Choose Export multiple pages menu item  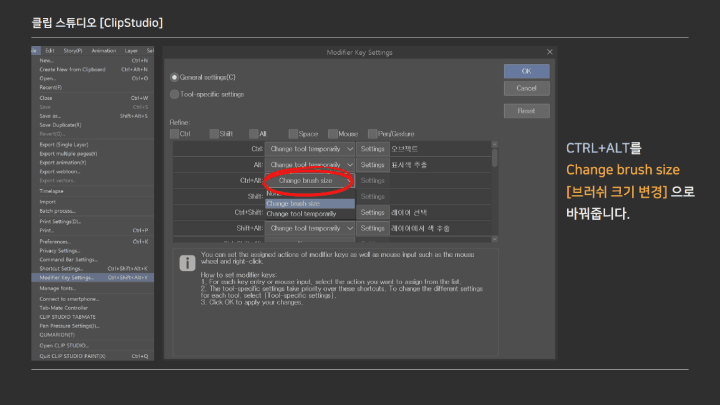(x=93, y=154)
